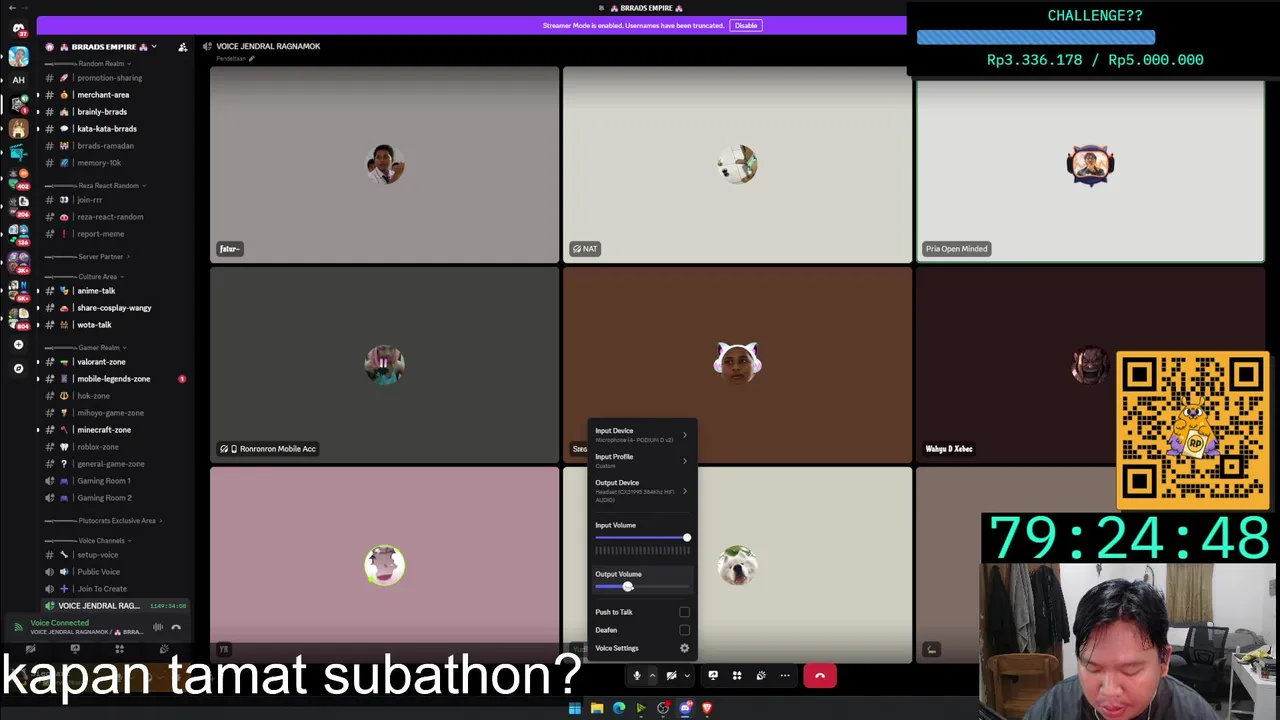Select the NAT participant tile
The image size is (1280, 720).
tap(737, 165)
